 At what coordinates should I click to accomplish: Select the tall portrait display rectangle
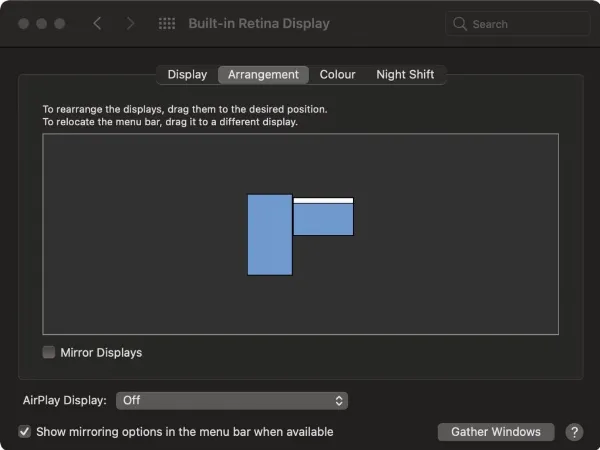coord(270,235)
